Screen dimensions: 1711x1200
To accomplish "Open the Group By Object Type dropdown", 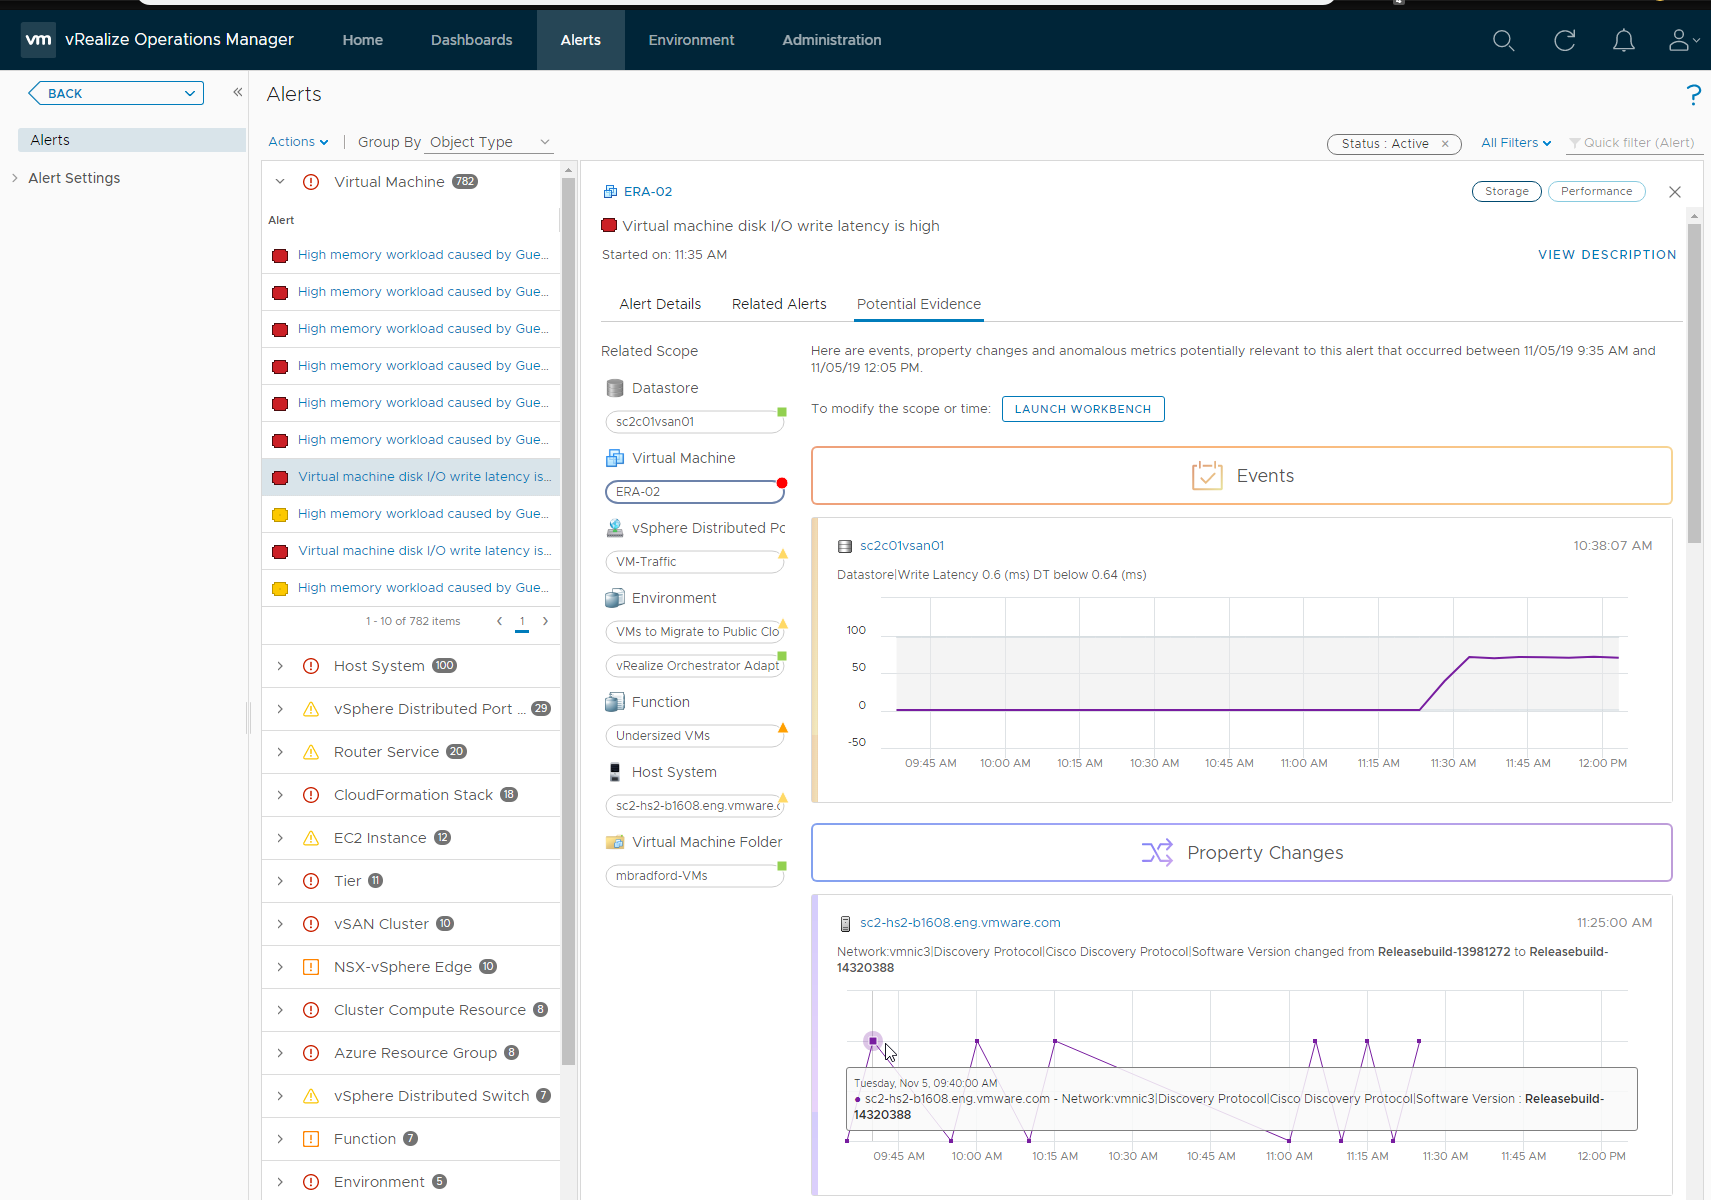I will pyautogui.click(x=489, y=142).
